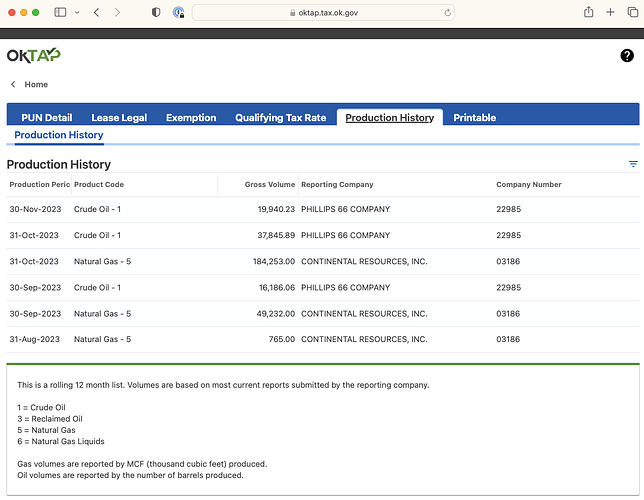Expand the sidebar dropdown chevron
This screenshot has width=644, height=500.
pyautogui.click(x=77, y=13)
